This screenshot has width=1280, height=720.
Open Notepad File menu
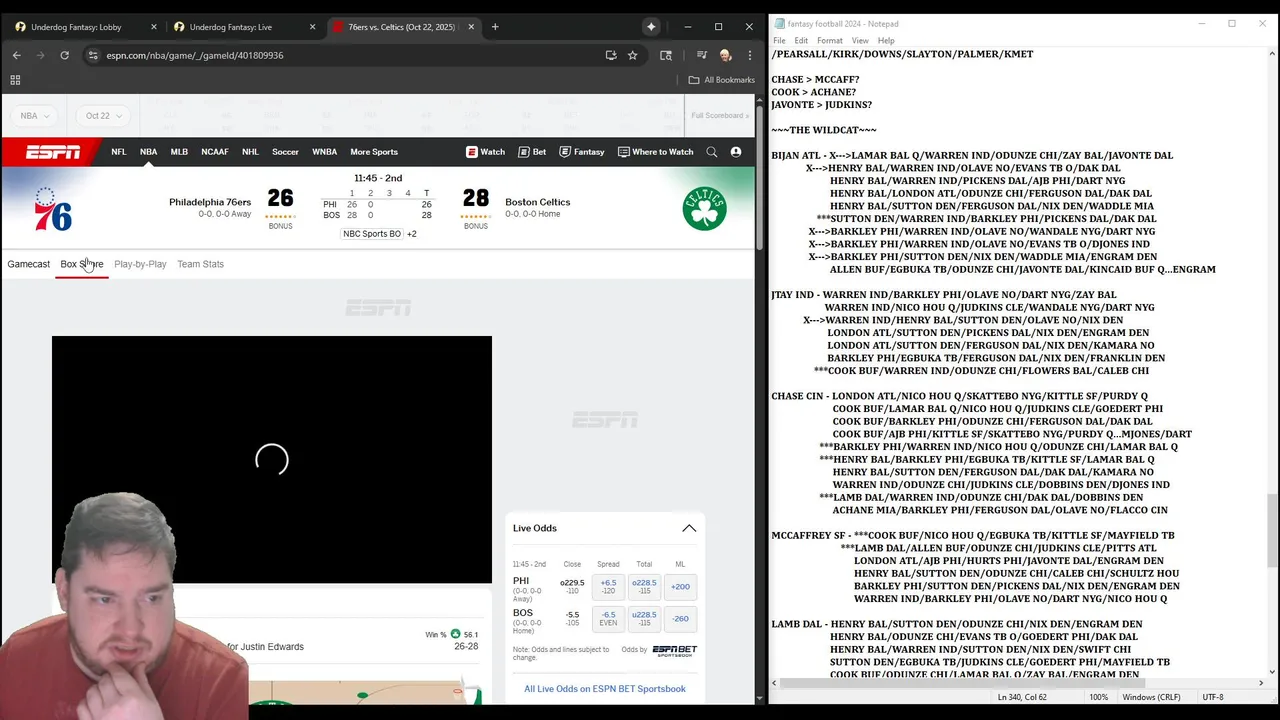click(x=779, y=41)
